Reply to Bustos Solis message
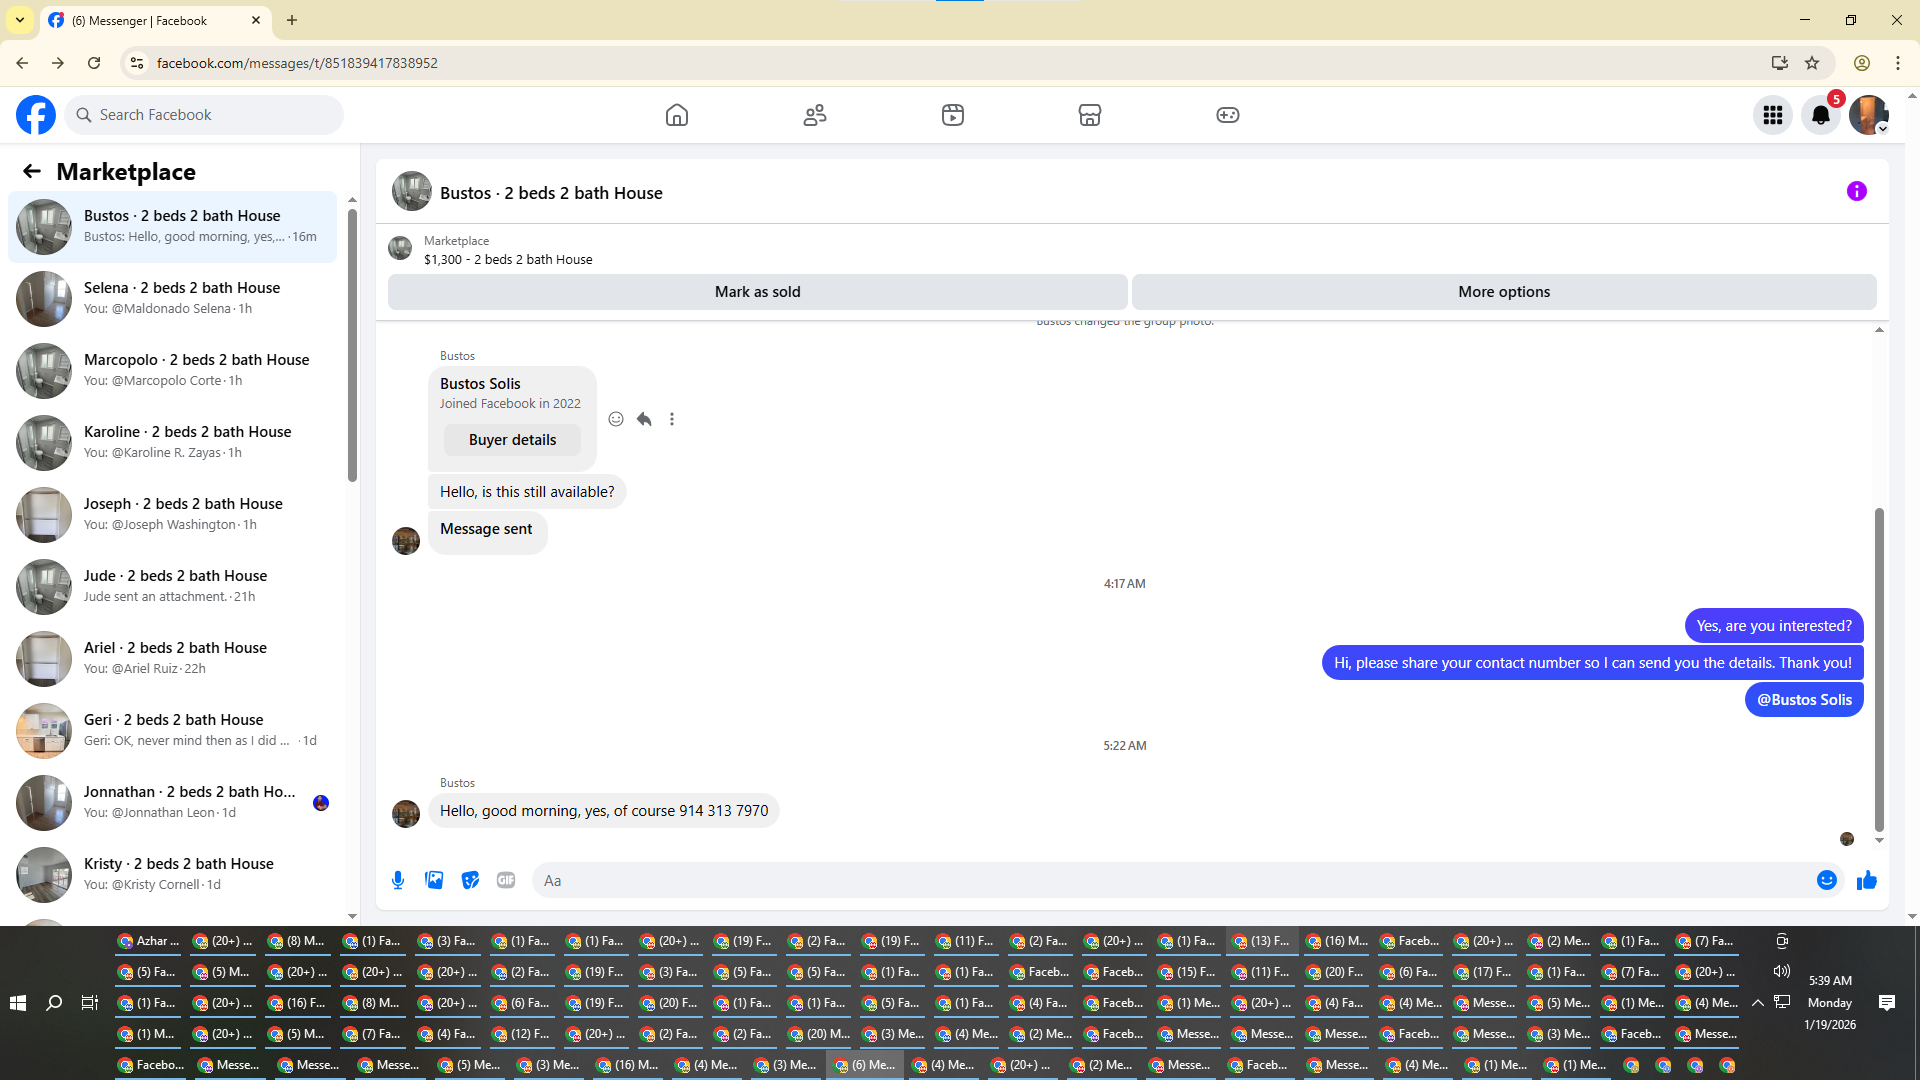Image resolution: width=1920 pixels, height=1080 pixels. point(644,419)
